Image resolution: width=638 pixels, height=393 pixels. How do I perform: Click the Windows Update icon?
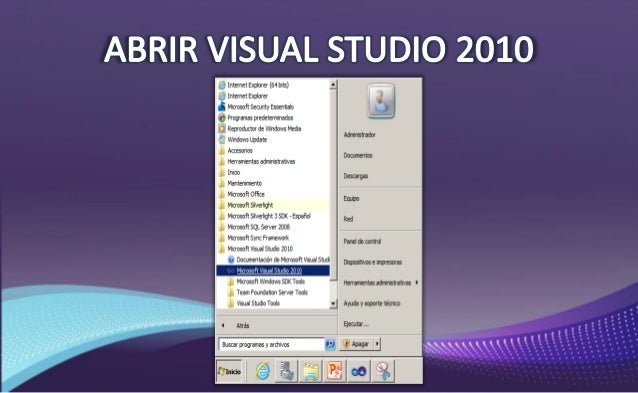[x=222, y=140]
